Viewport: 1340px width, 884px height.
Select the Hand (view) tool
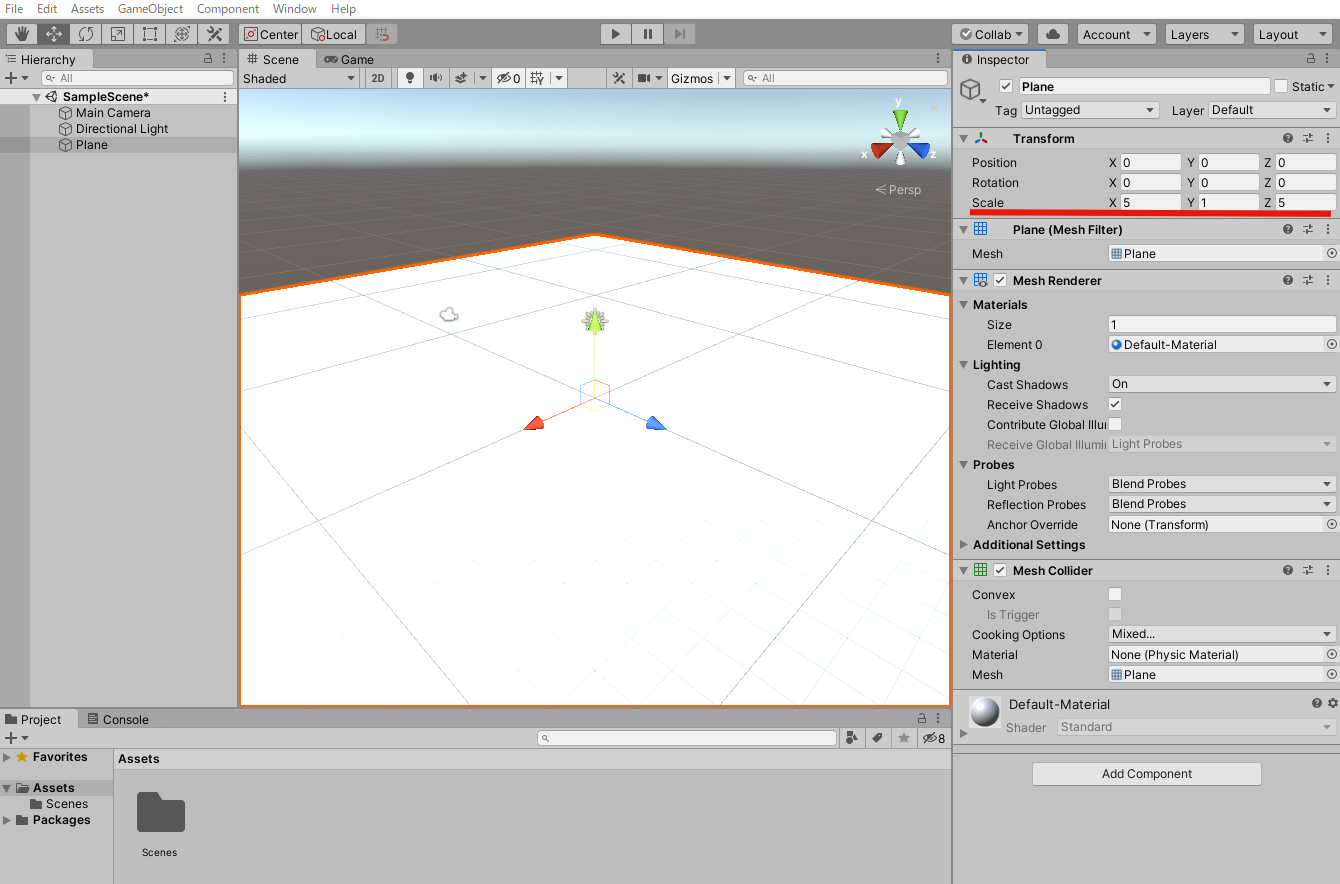point(21,33)
